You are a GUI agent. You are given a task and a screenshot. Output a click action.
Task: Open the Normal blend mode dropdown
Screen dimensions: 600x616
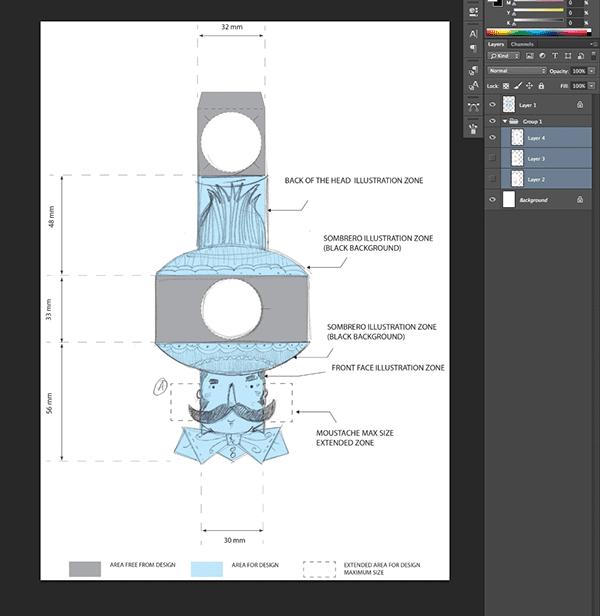pos(516,71)
